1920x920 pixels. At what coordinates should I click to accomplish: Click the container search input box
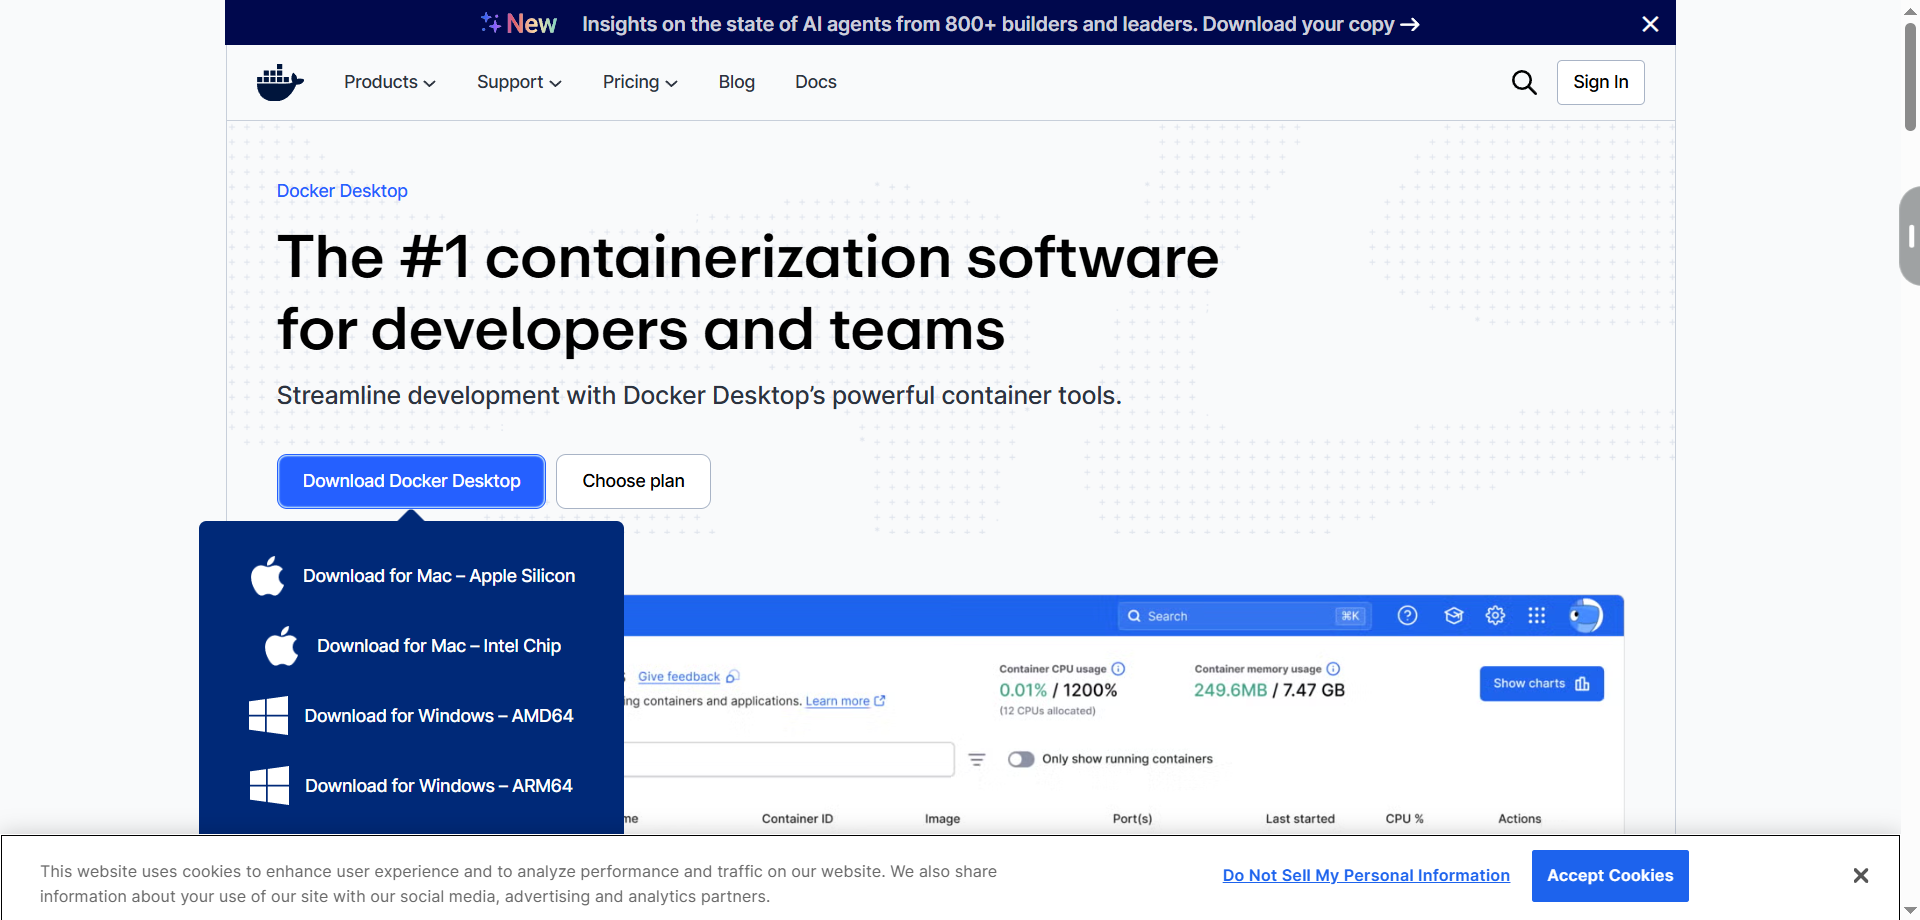(x=789, y=760)
